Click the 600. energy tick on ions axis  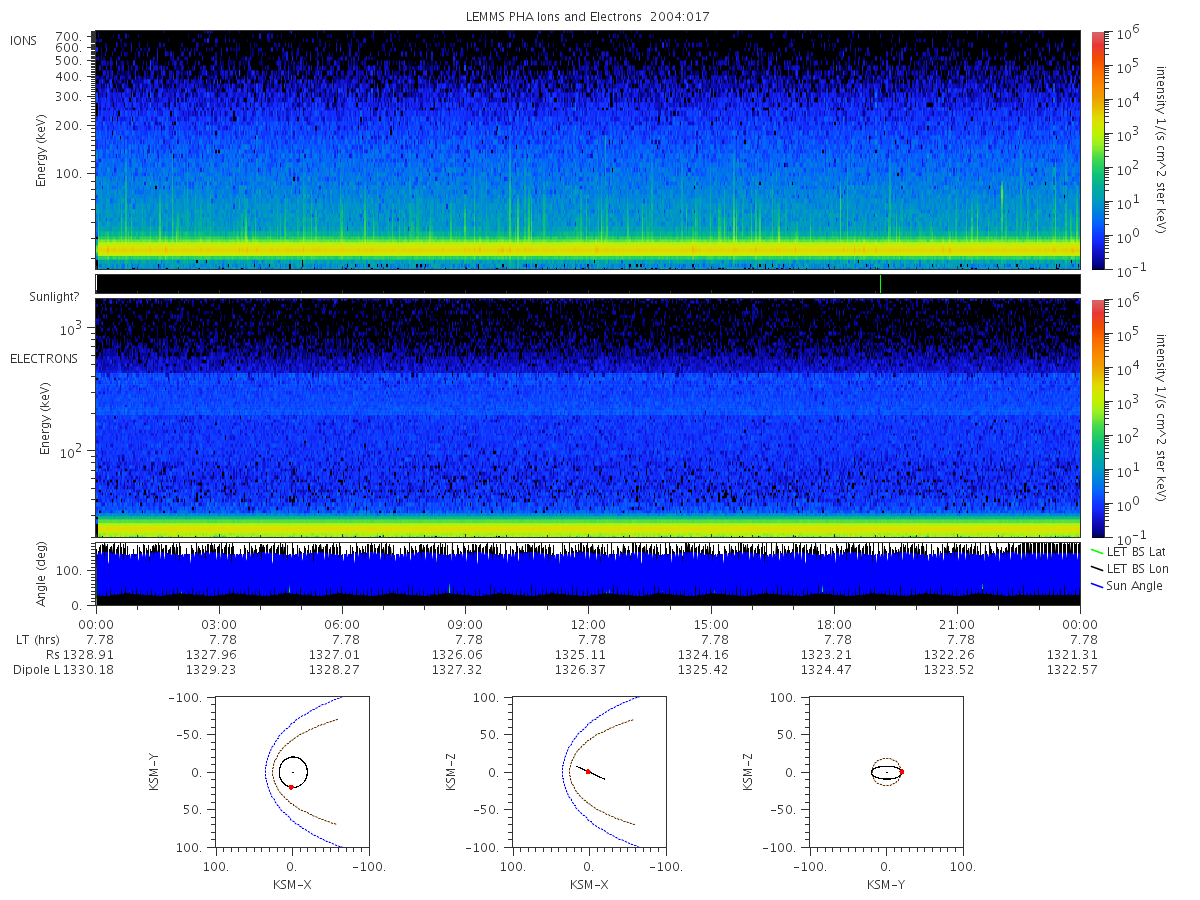click(68, 47)
